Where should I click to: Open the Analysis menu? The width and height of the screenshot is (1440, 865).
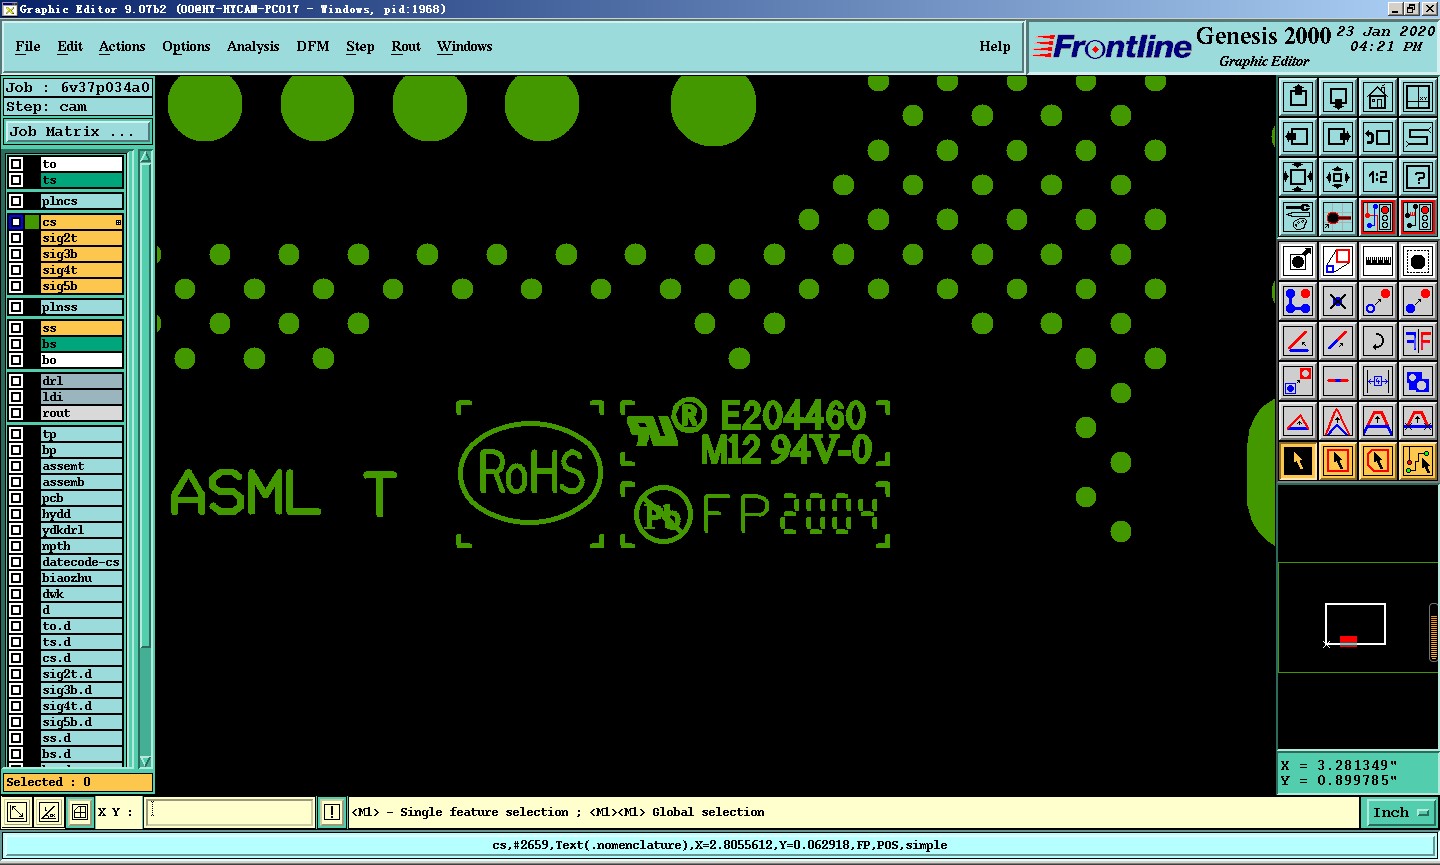[253, 46]
